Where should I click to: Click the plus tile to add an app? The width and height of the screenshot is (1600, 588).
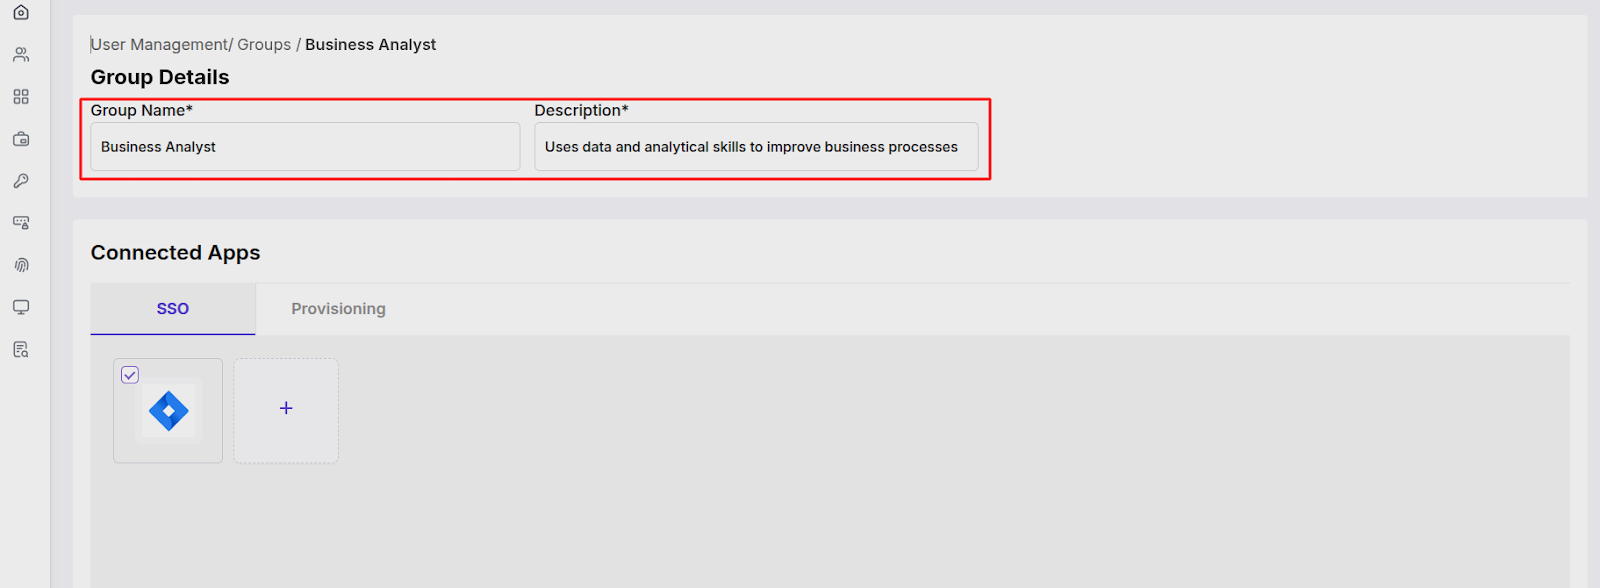point(285,410)
